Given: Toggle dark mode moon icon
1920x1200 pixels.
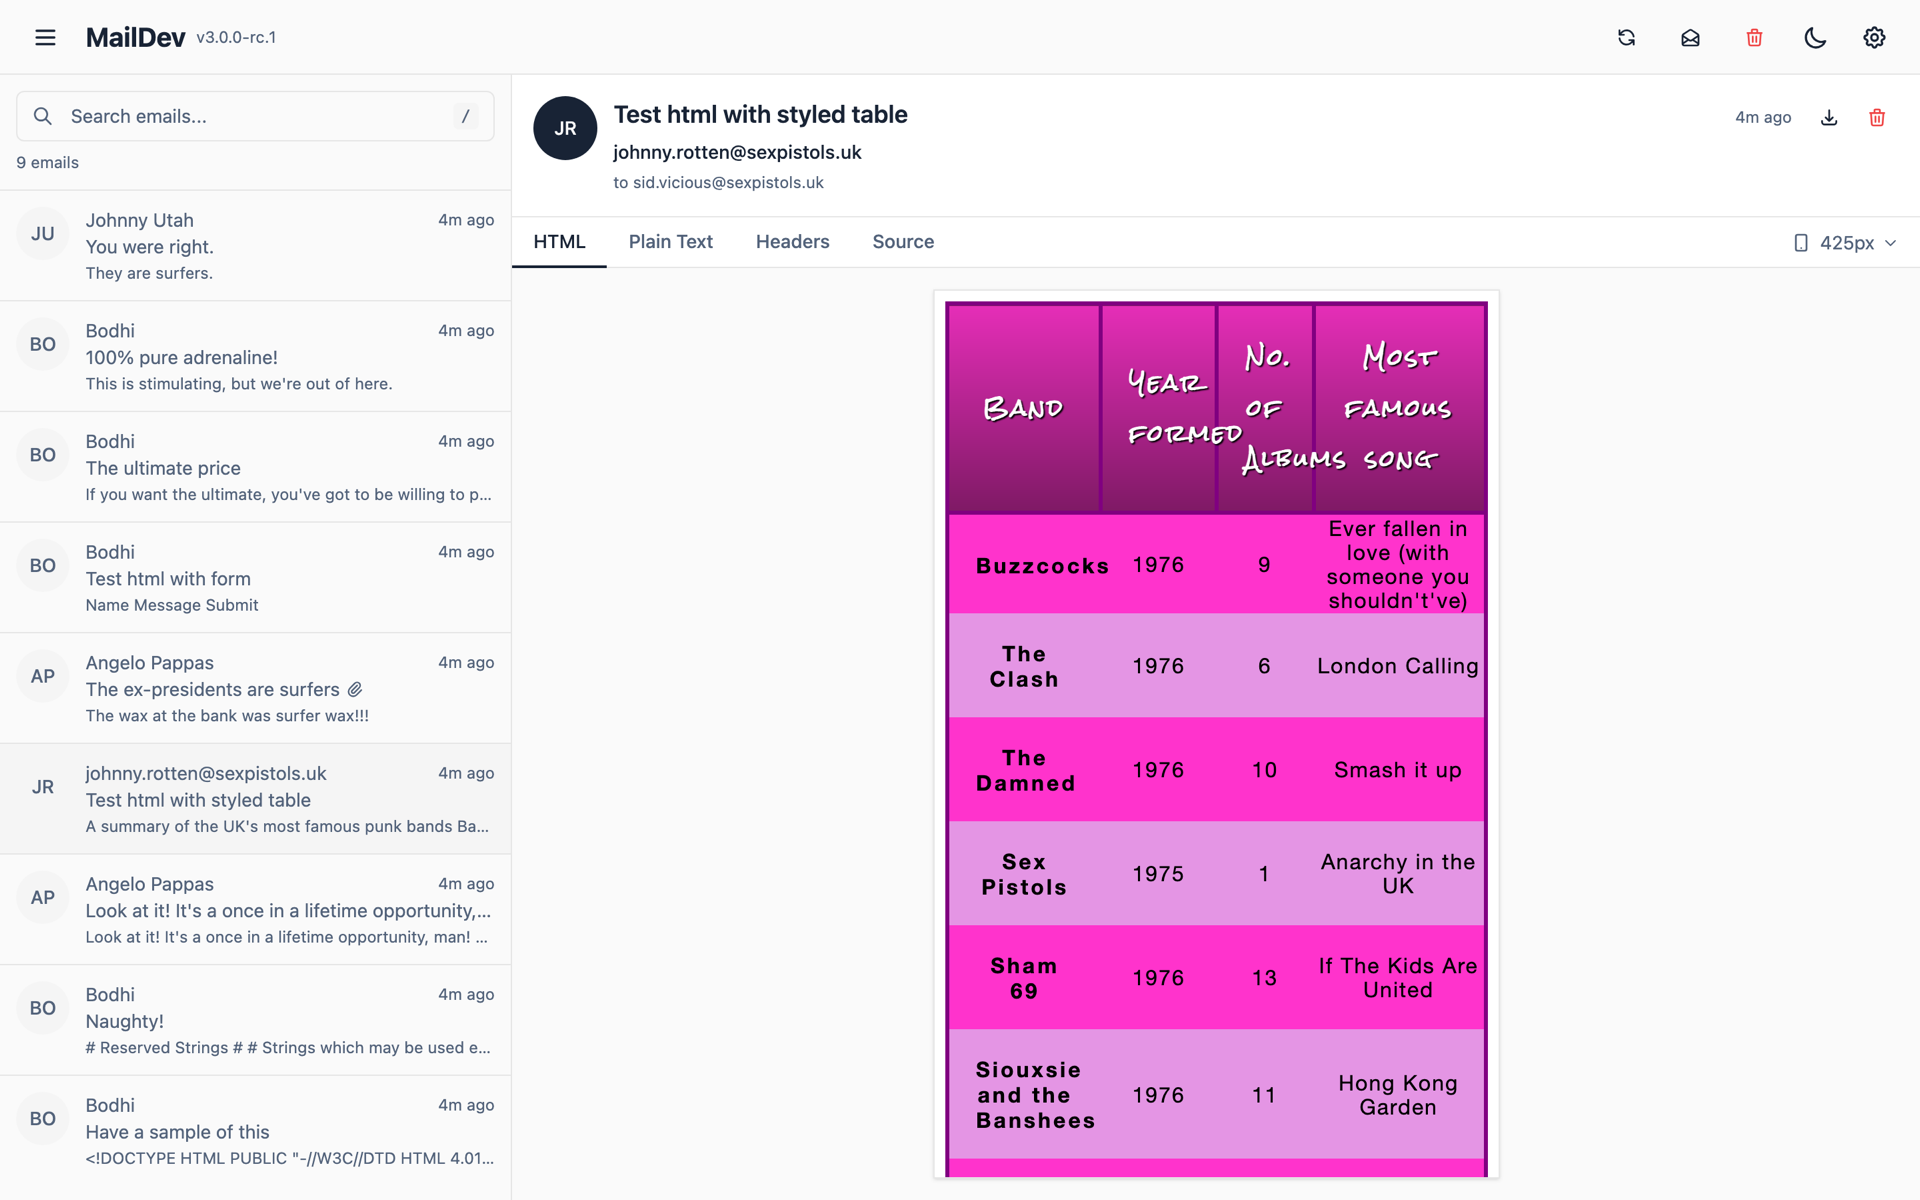Looking at the screenshot, I should point(1815,37).
